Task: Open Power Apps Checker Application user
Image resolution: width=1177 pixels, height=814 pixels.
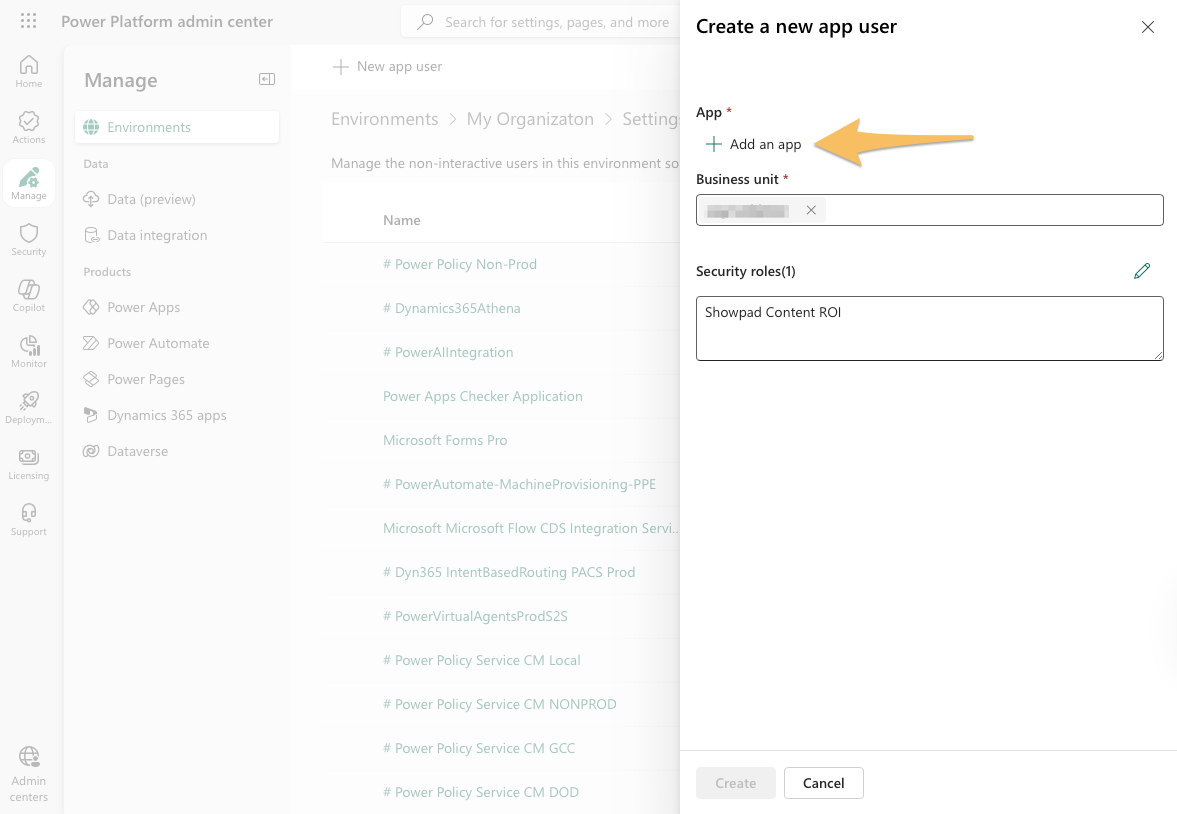Action: [482, 396]
